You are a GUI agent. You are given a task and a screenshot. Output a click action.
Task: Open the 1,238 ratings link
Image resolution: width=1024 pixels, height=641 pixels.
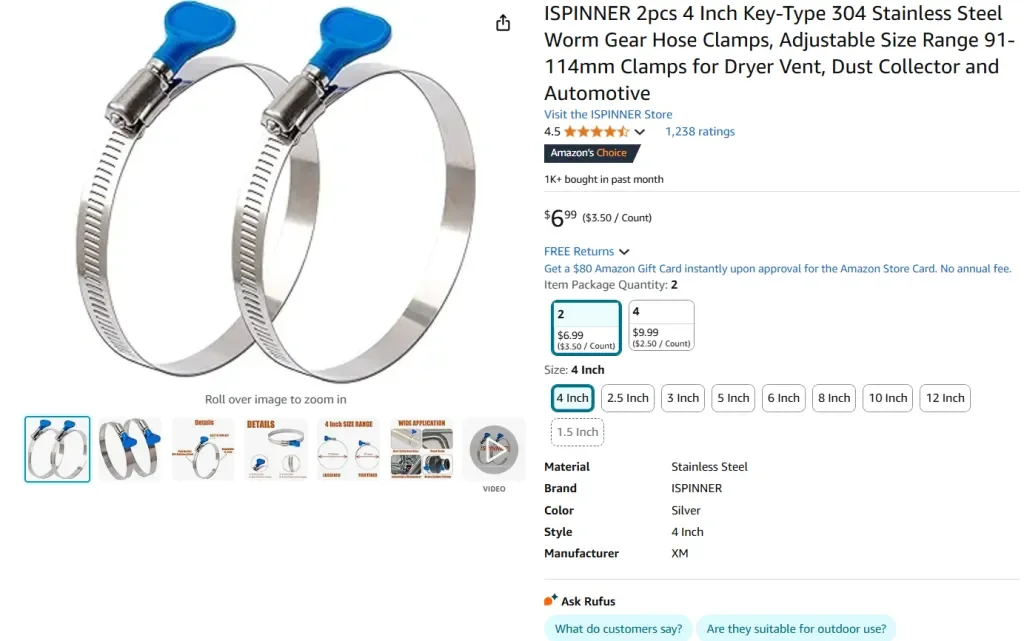coord(699,131)
